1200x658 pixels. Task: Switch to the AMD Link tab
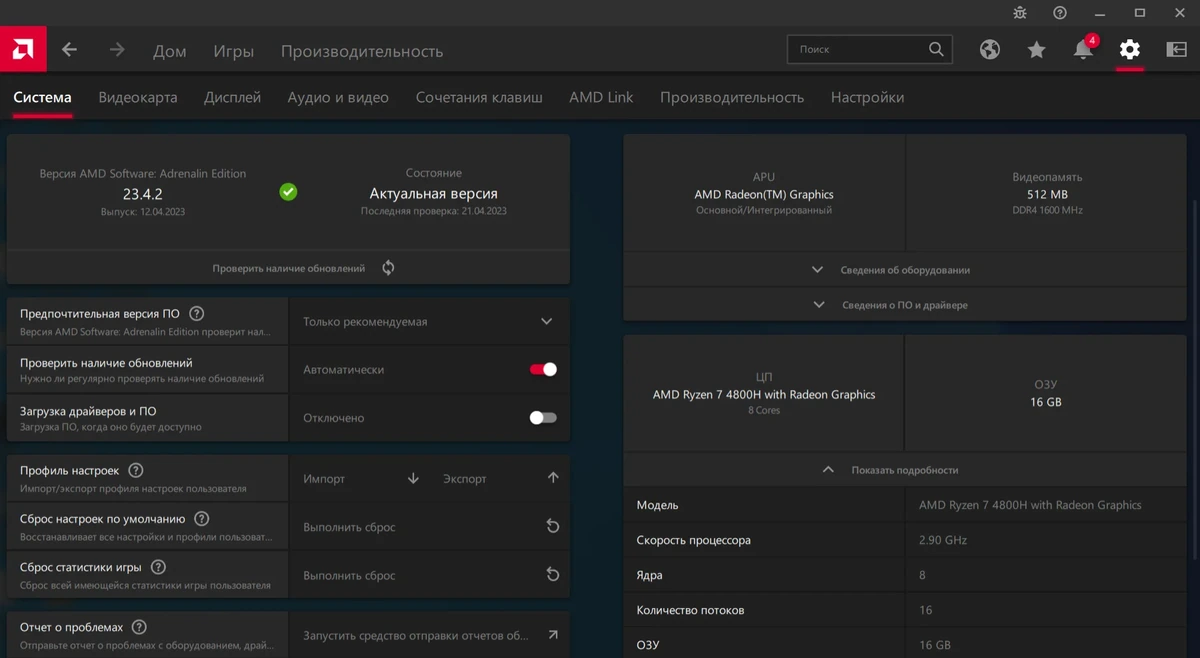(x=601, y=97)
